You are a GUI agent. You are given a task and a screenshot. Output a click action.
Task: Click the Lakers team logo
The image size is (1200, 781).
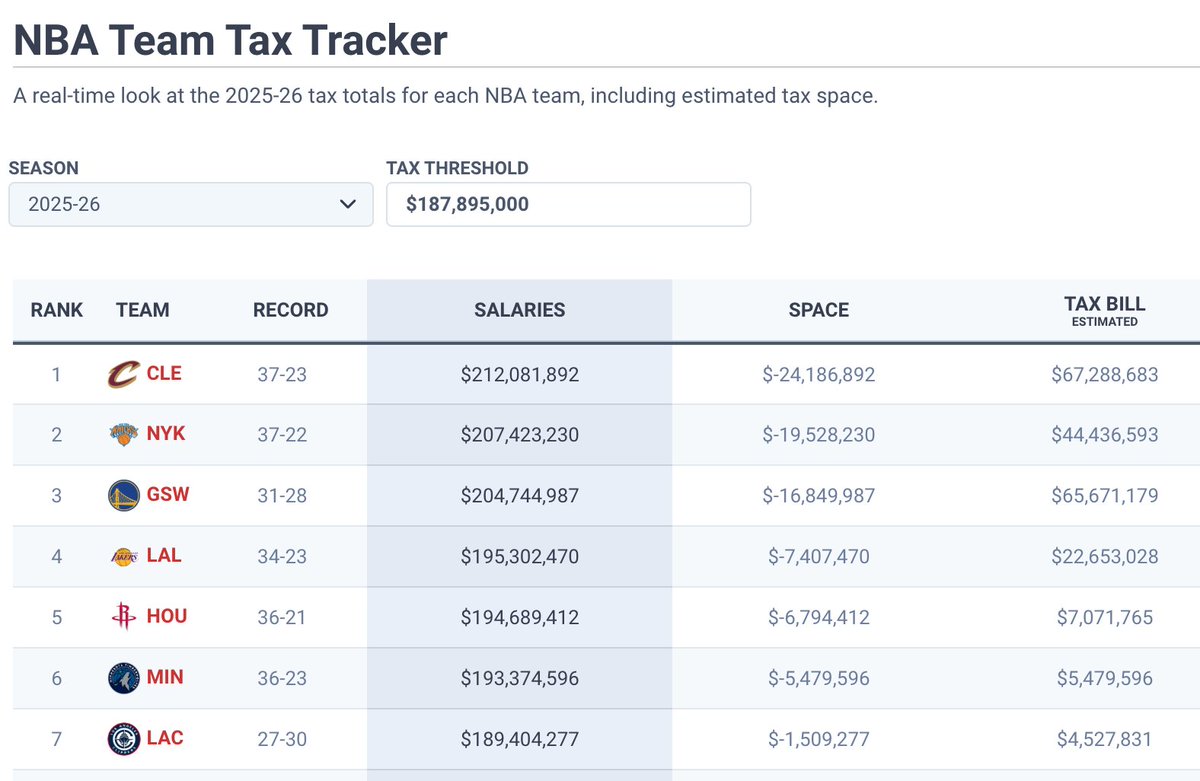point(123,557)
